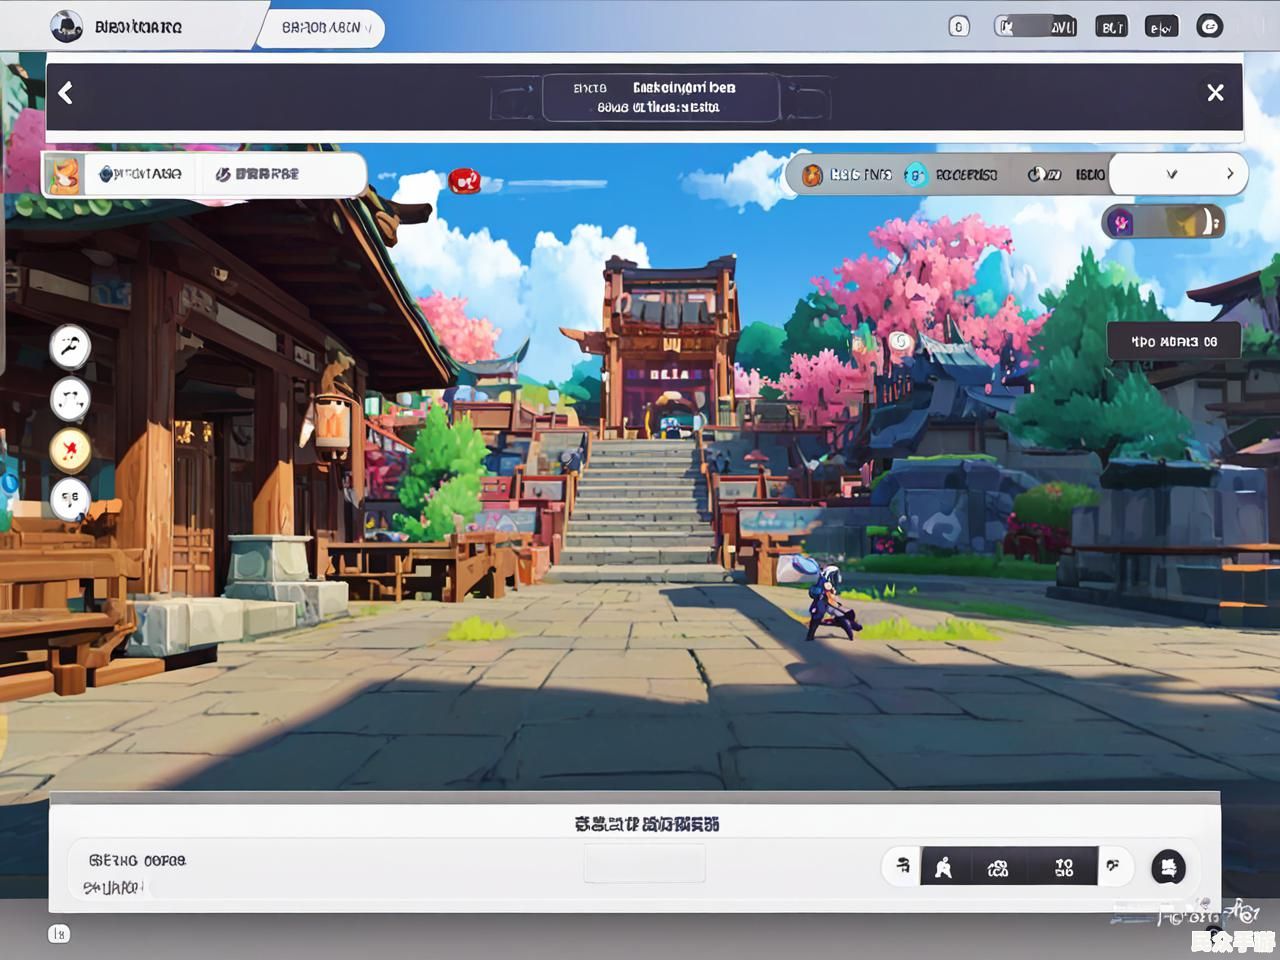Image resolution: width=1280 pixels, height=960 pixels.
Task: Click the bottom circular button in the left sidebar
Action: tap(70, 498)
